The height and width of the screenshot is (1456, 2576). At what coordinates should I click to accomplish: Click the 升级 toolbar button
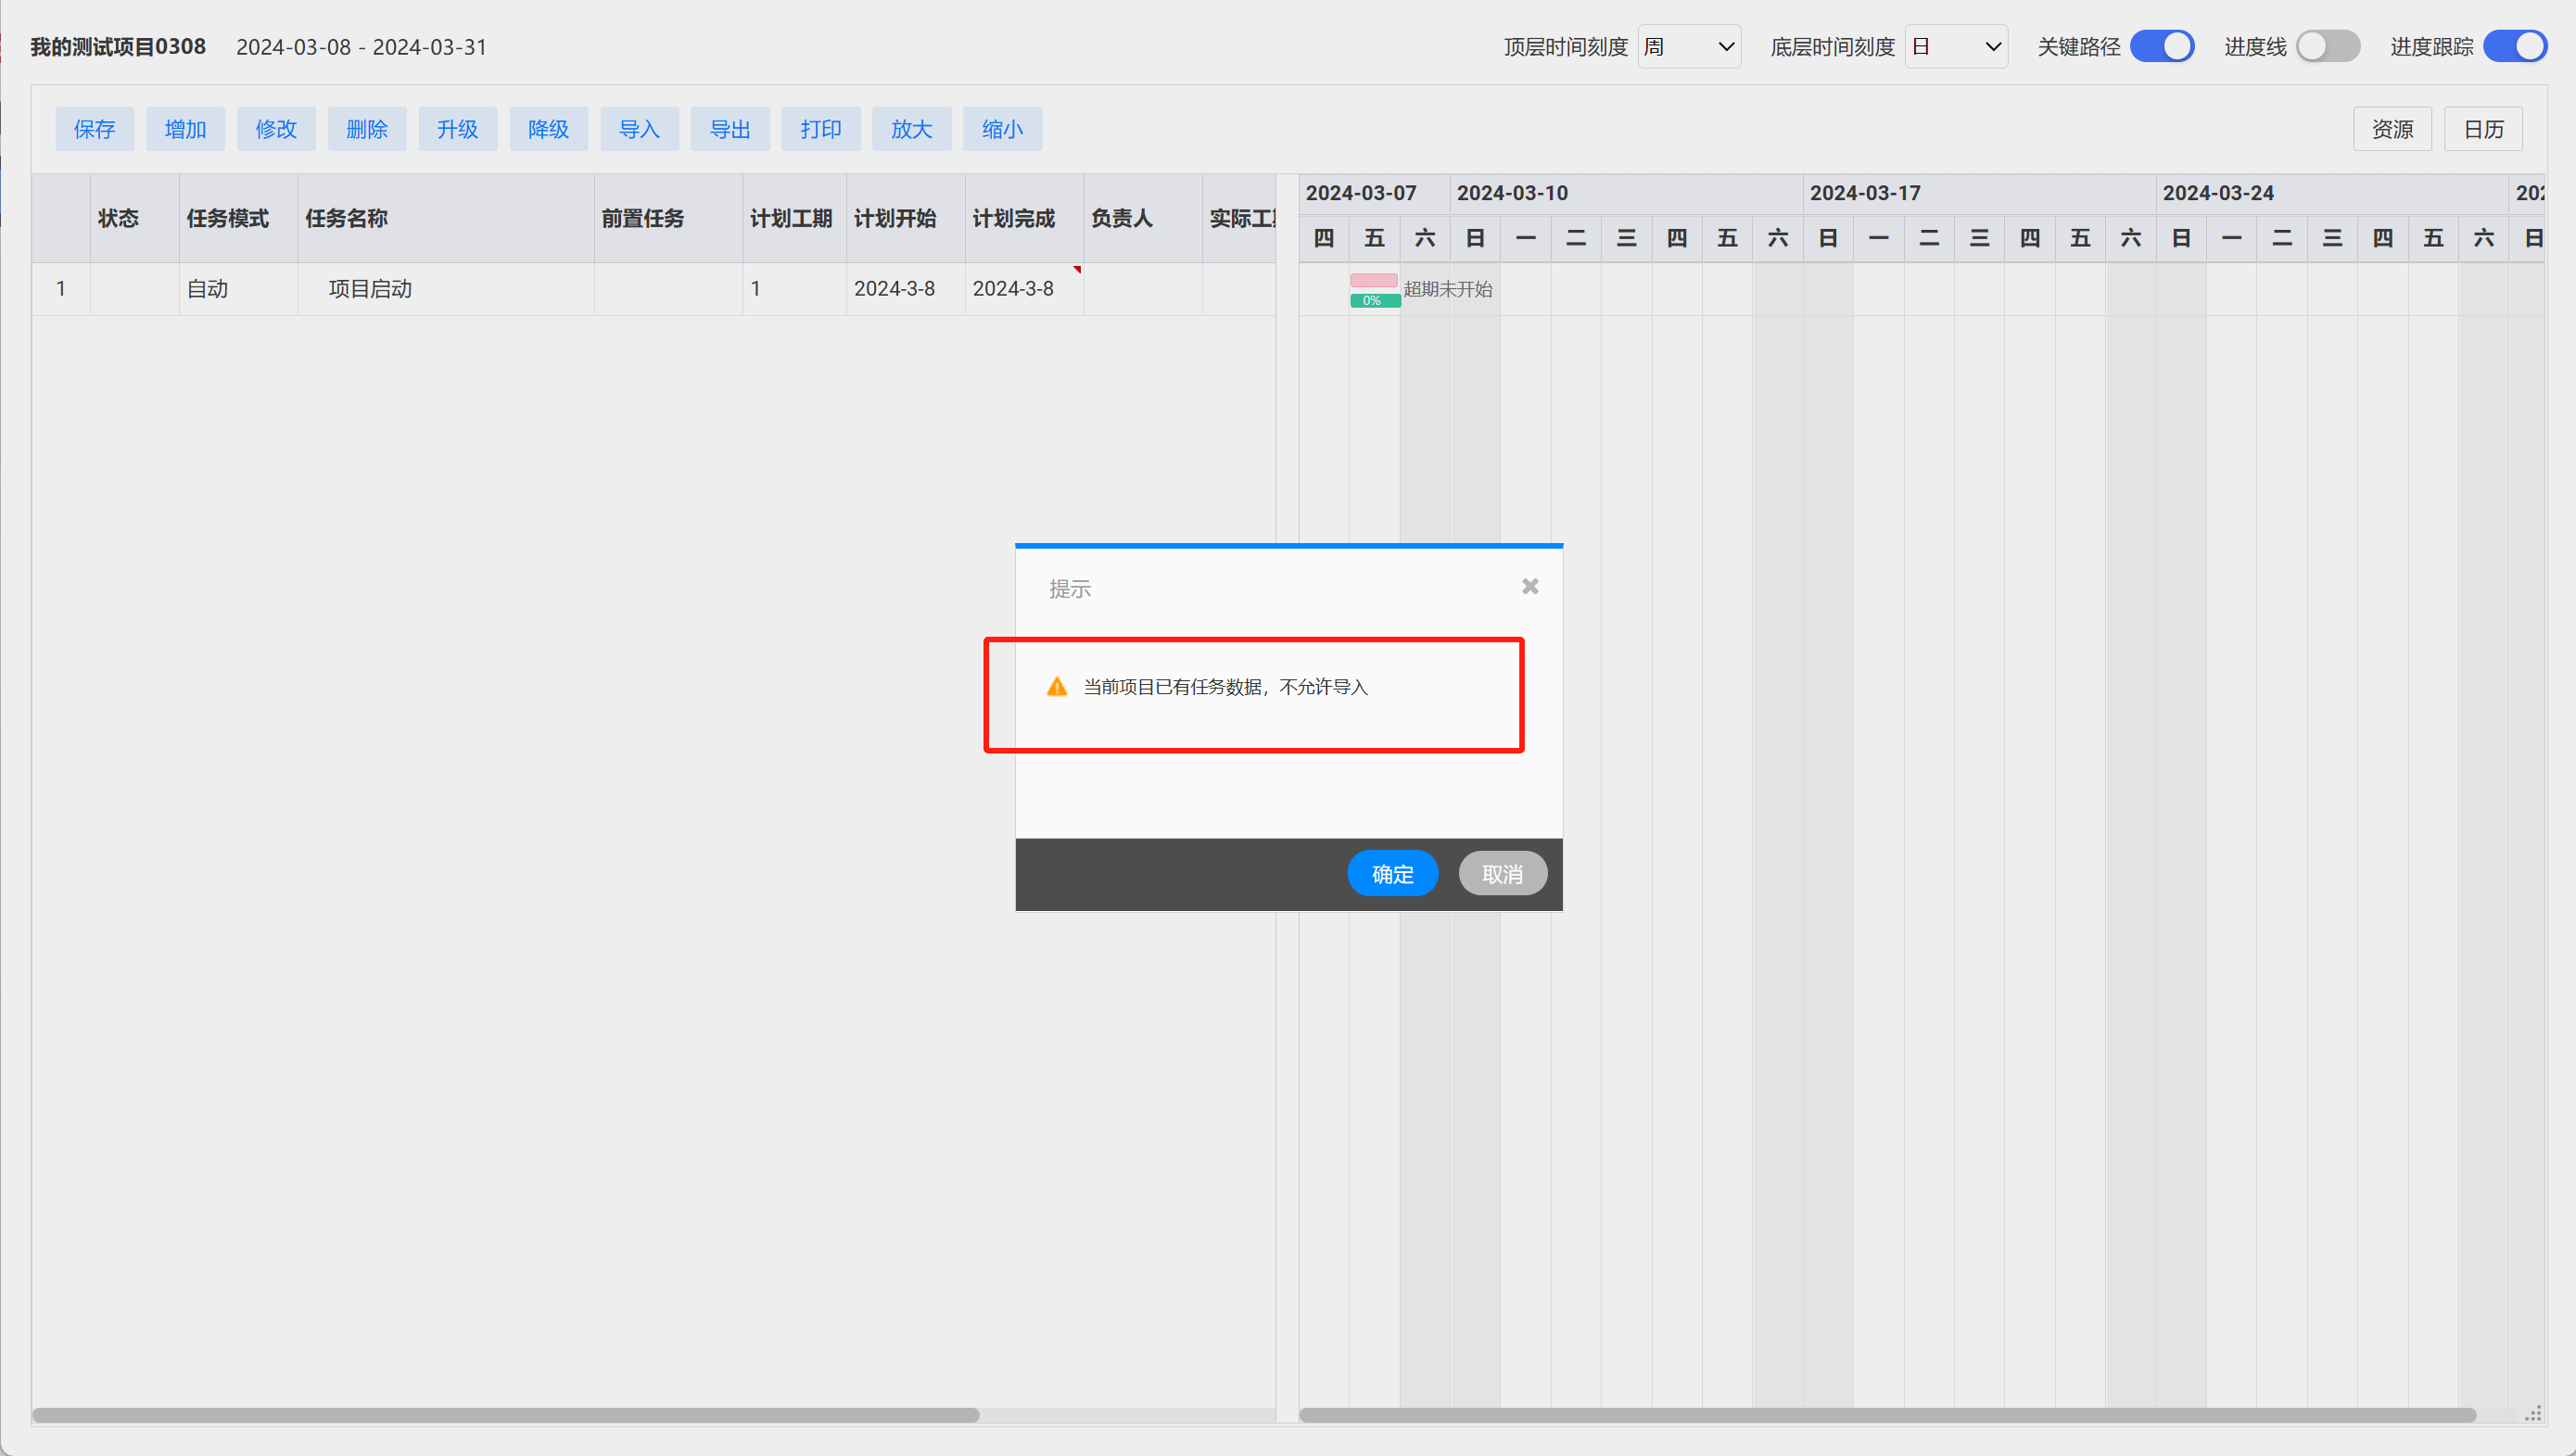[457, 129]
